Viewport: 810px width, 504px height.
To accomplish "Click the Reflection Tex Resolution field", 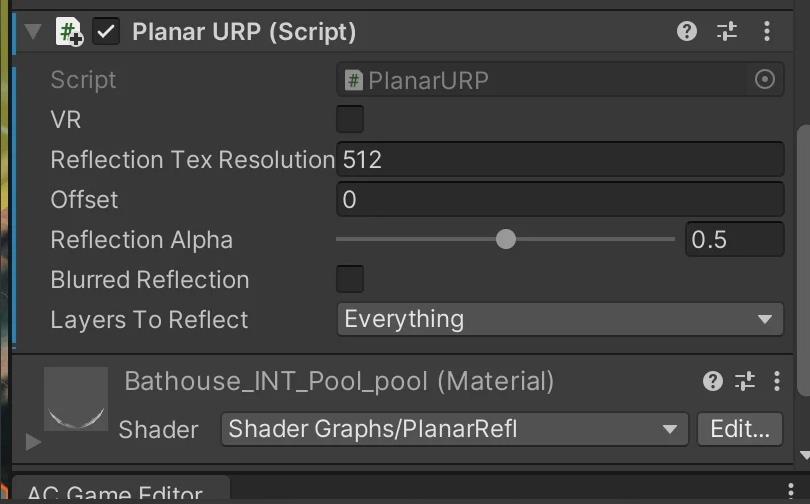I will [x=559, y=160].
